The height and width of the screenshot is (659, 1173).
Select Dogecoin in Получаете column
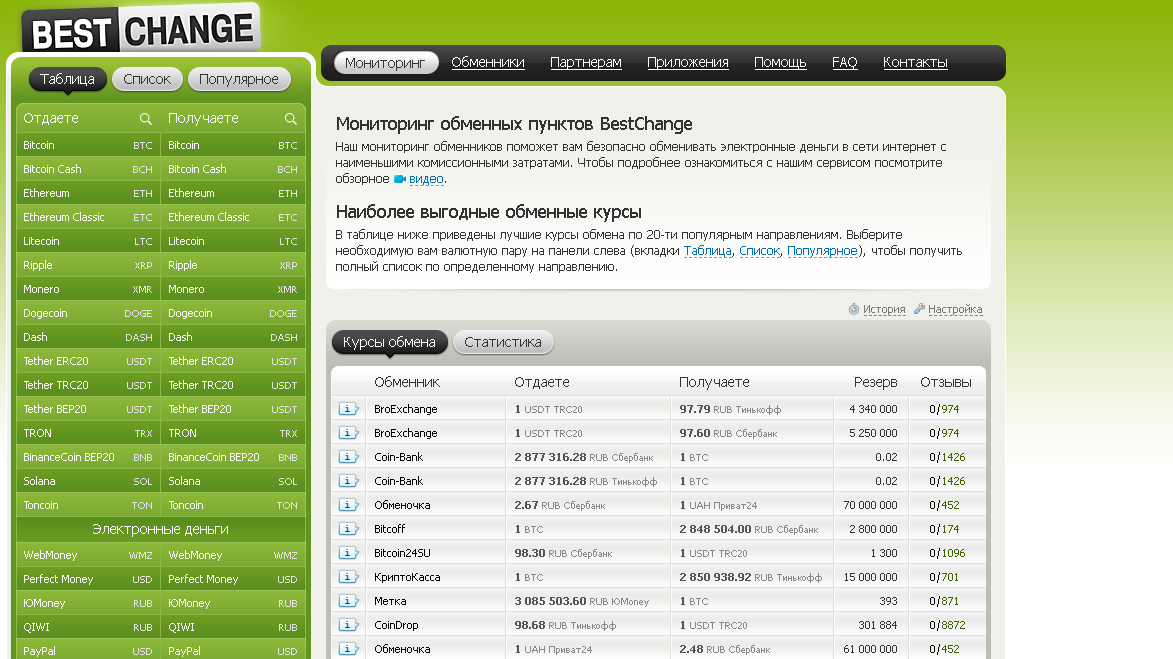pyautogui.click(x=233, y=313)
